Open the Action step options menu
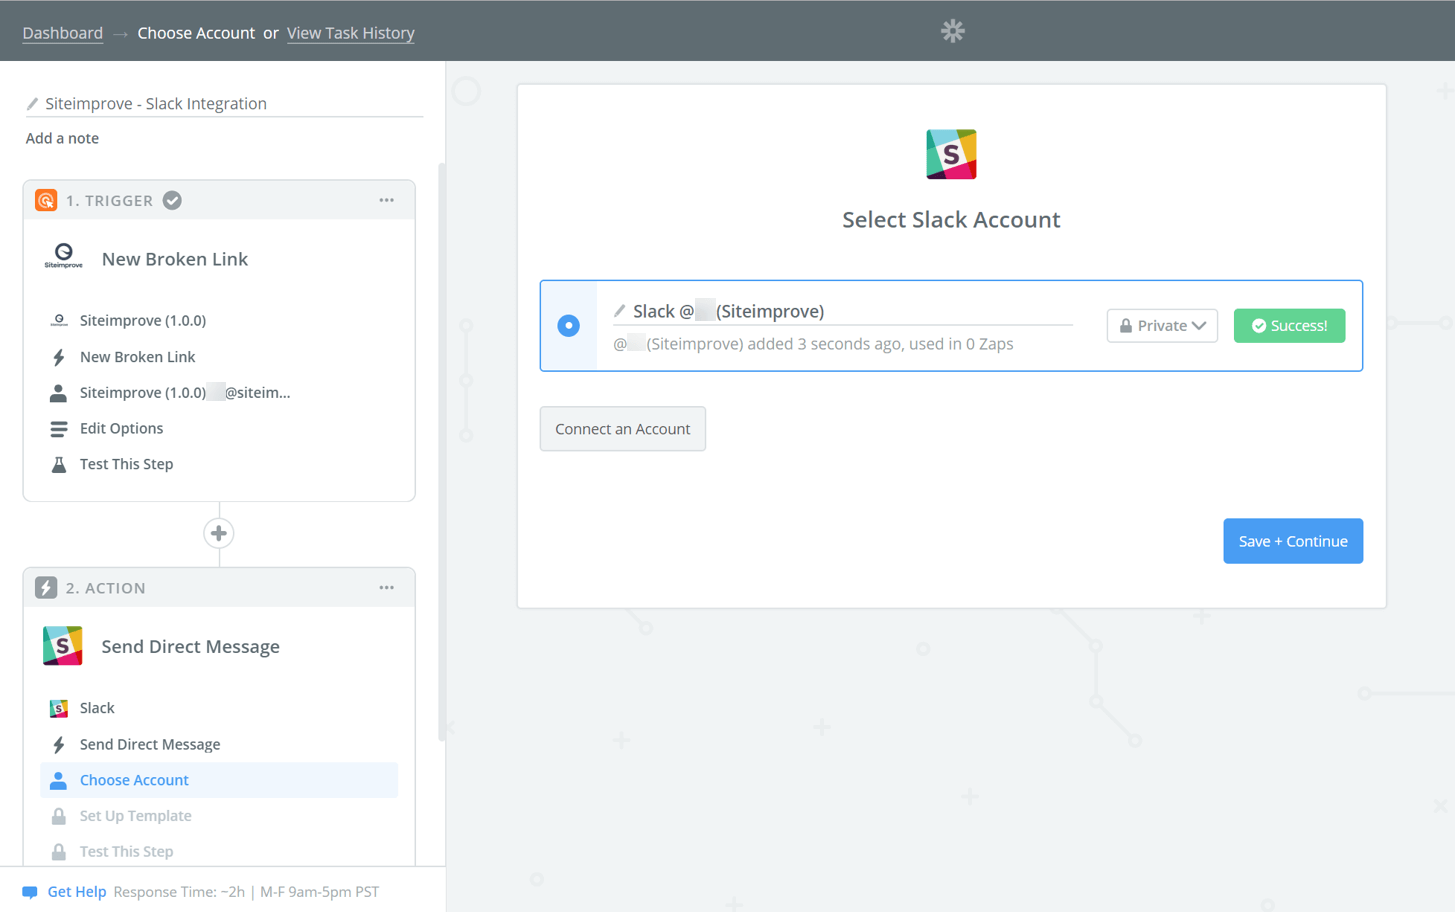 click(x=386, y=588)
